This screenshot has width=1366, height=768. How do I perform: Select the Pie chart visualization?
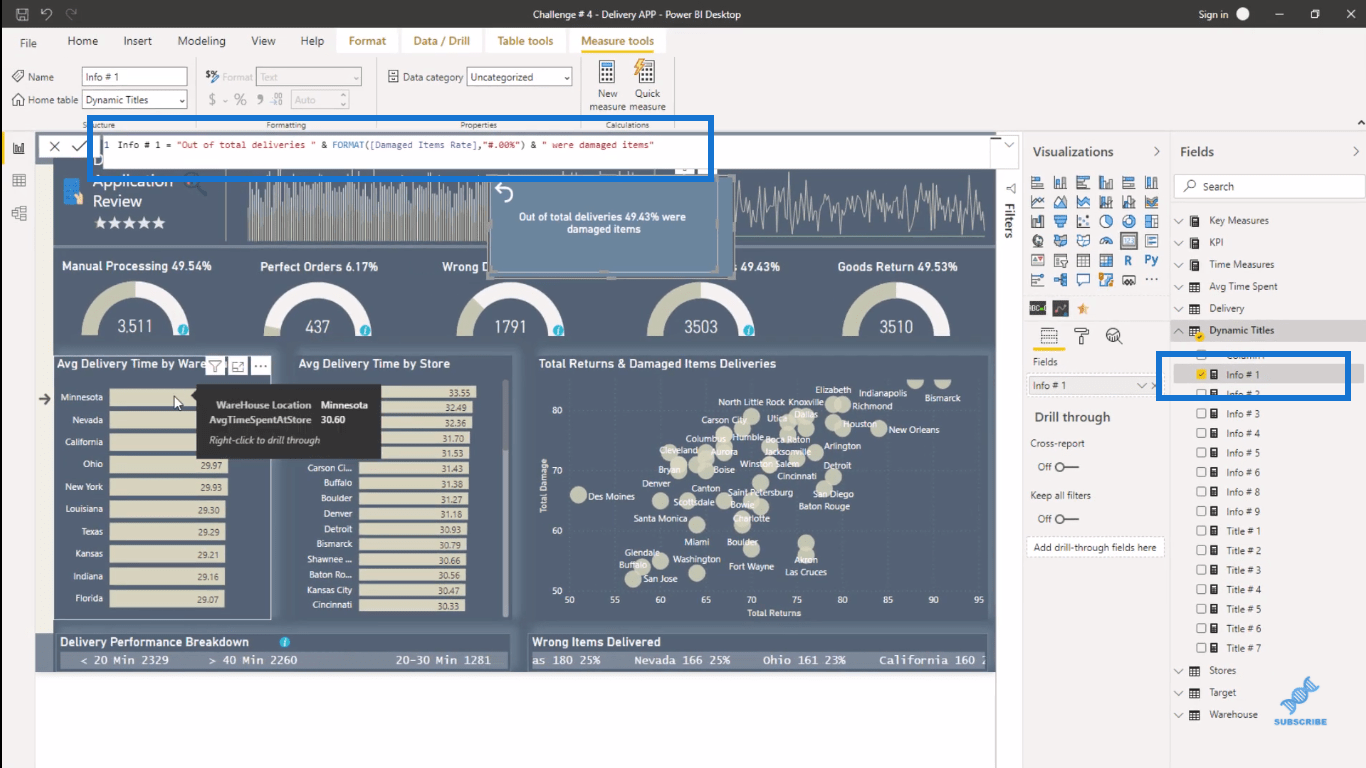(x=1106, y=221)
